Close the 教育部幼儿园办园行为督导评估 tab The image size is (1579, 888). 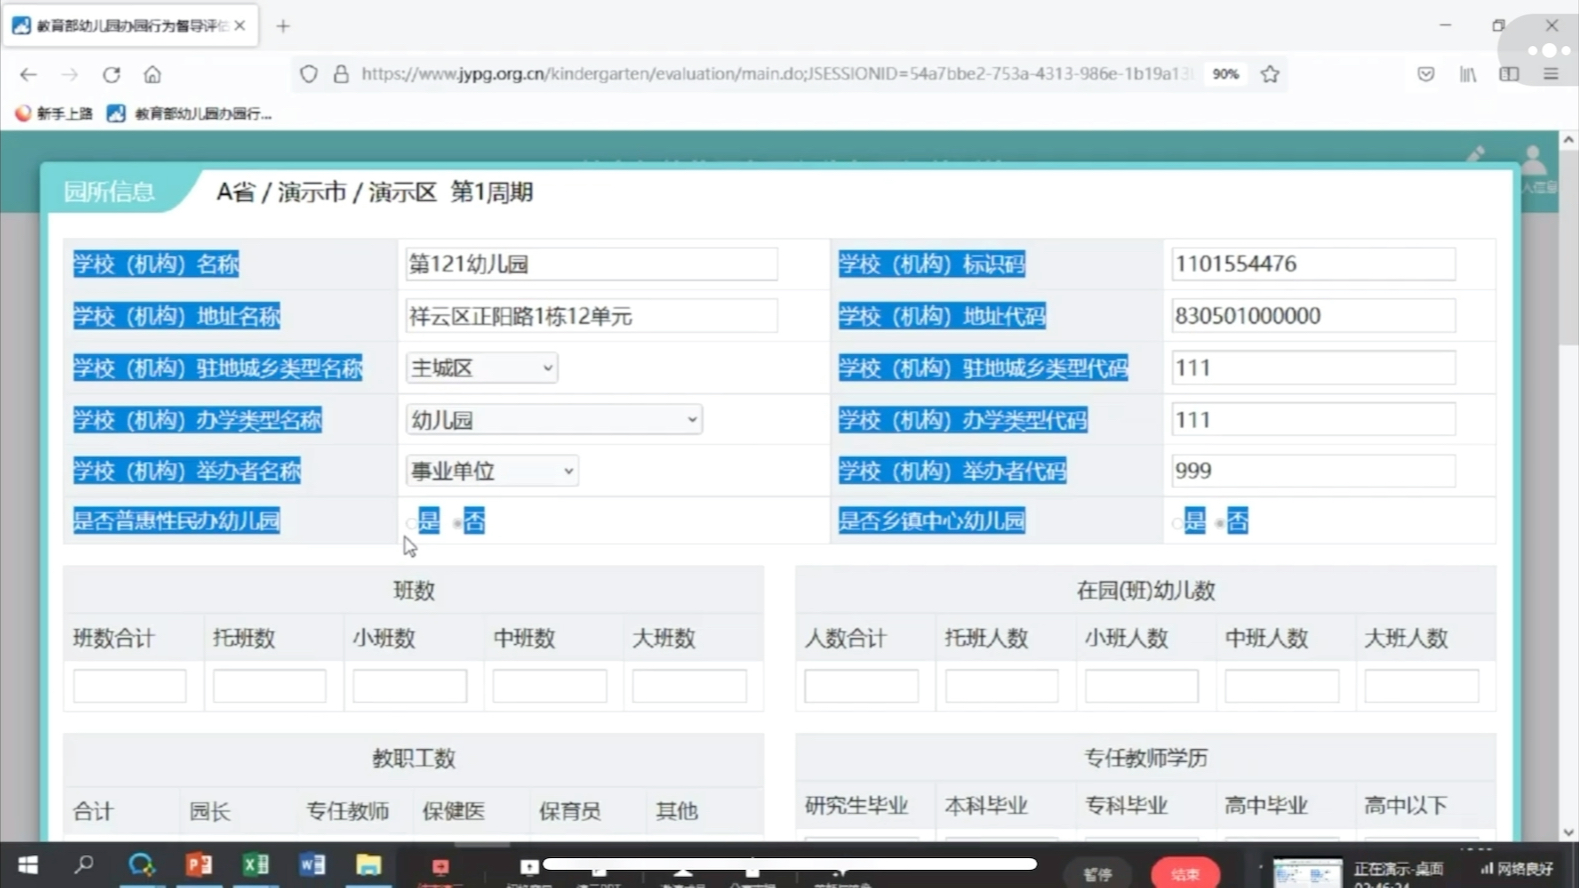(x=240, y=26)
